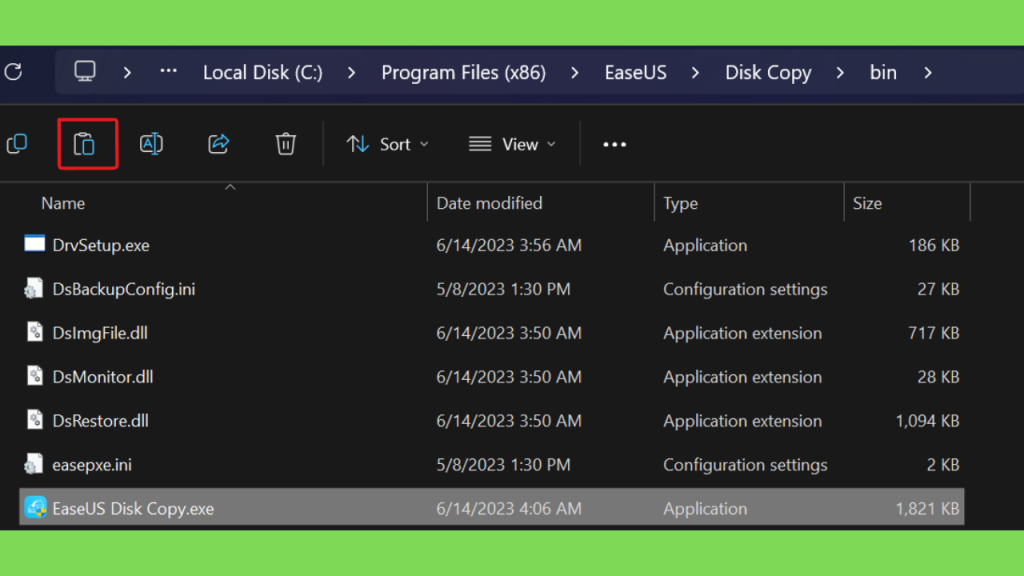
Task: Click the 28 KB size cell
Action: (x=938, y=376)
